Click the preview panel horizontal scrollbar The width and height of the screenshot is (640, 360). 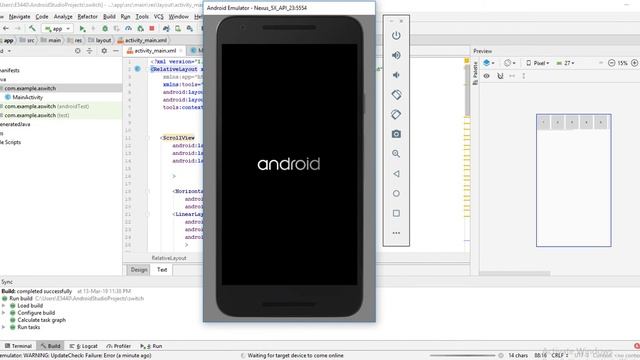click(515, 273)
